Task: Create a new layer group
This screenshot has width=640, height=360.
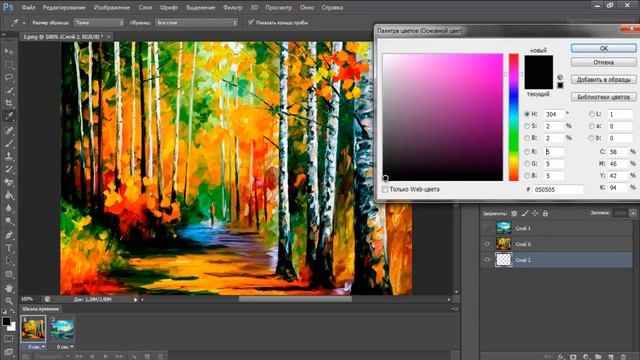Action: point(598,357)
